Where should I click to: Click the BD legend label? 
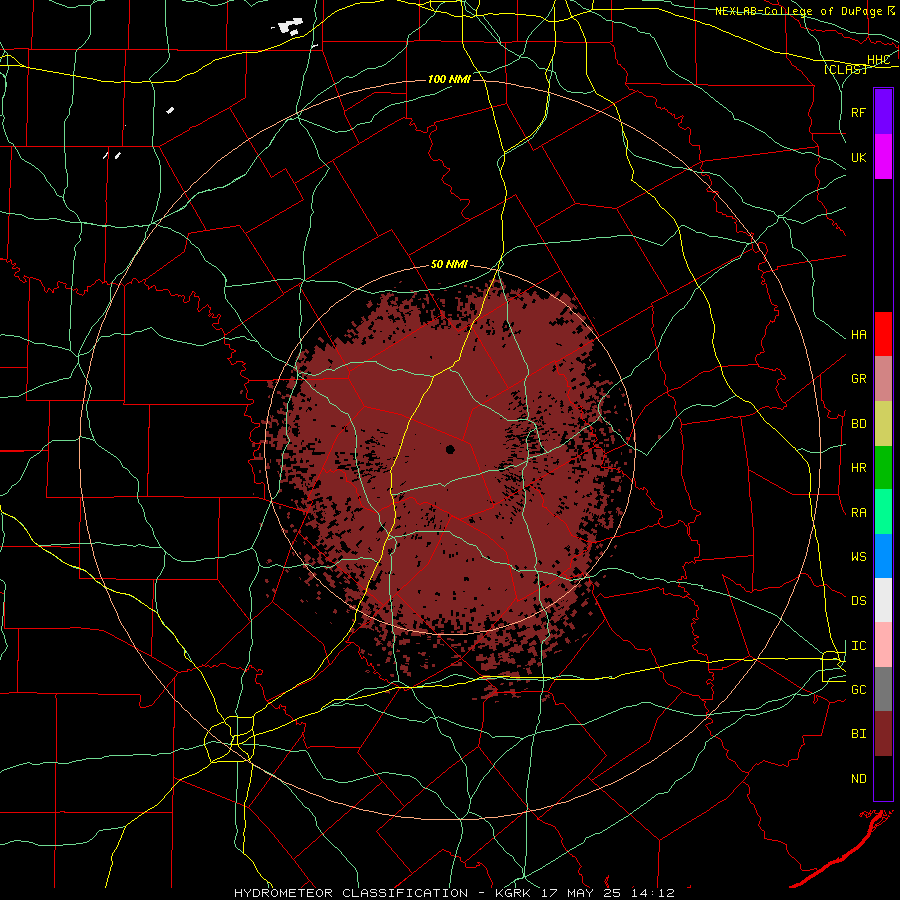point(858,424)
